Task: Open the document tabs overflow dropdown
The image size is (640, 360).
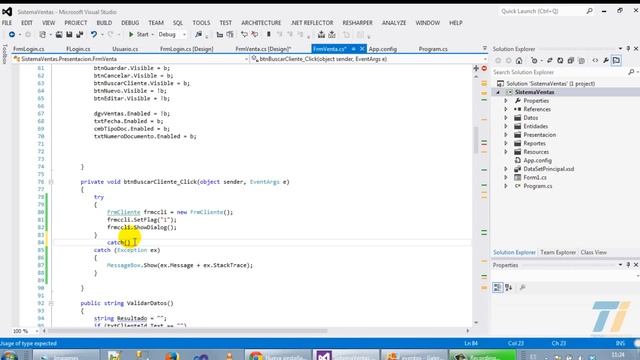Action: (x=484, y=49)
